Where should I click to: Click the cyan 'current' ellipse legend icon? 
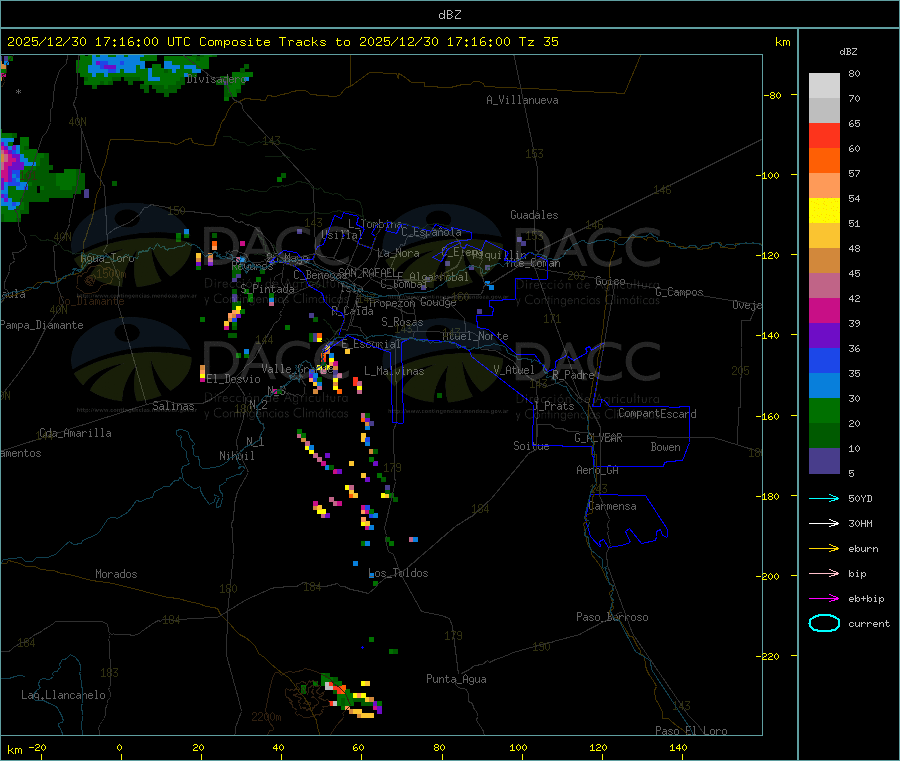[824, 623]
